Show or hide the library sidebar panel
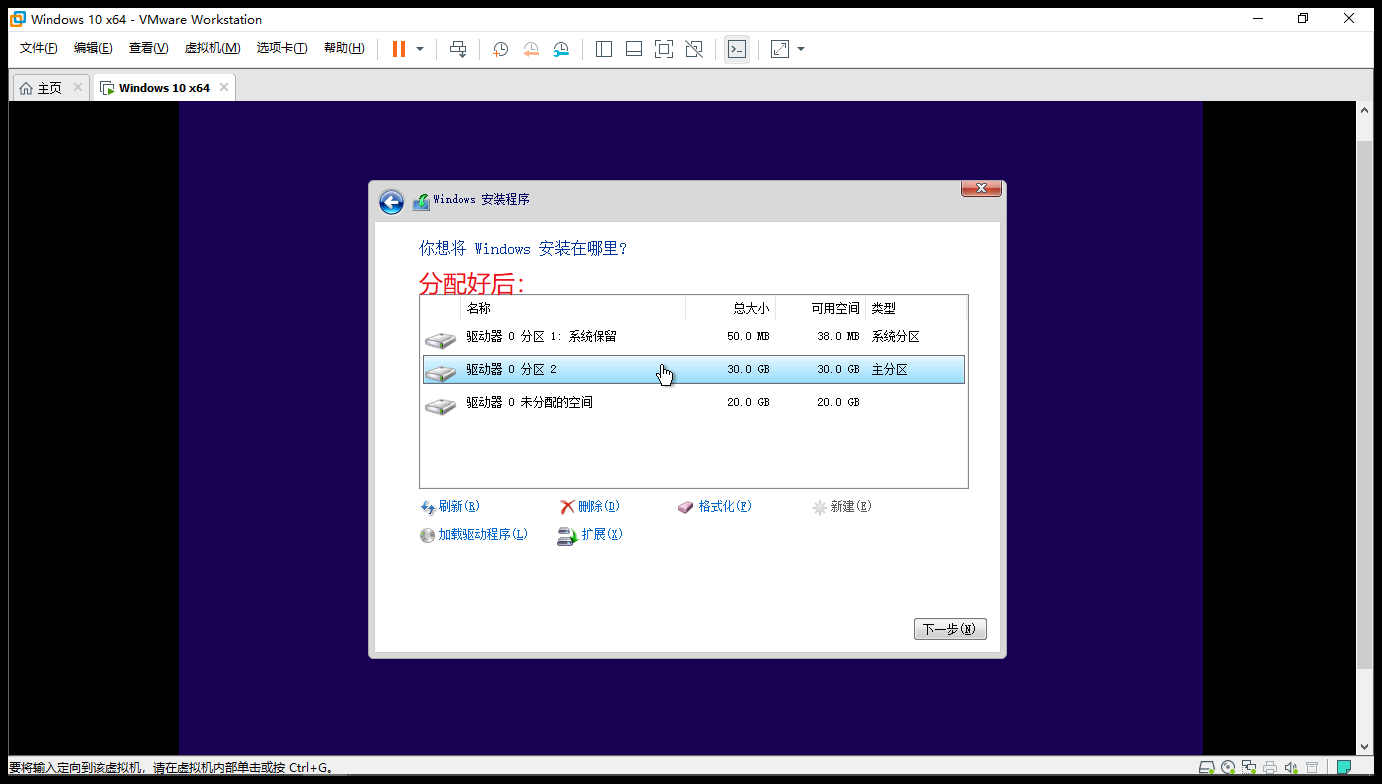Screen dimensions: 1382x784 coord(604,49)
